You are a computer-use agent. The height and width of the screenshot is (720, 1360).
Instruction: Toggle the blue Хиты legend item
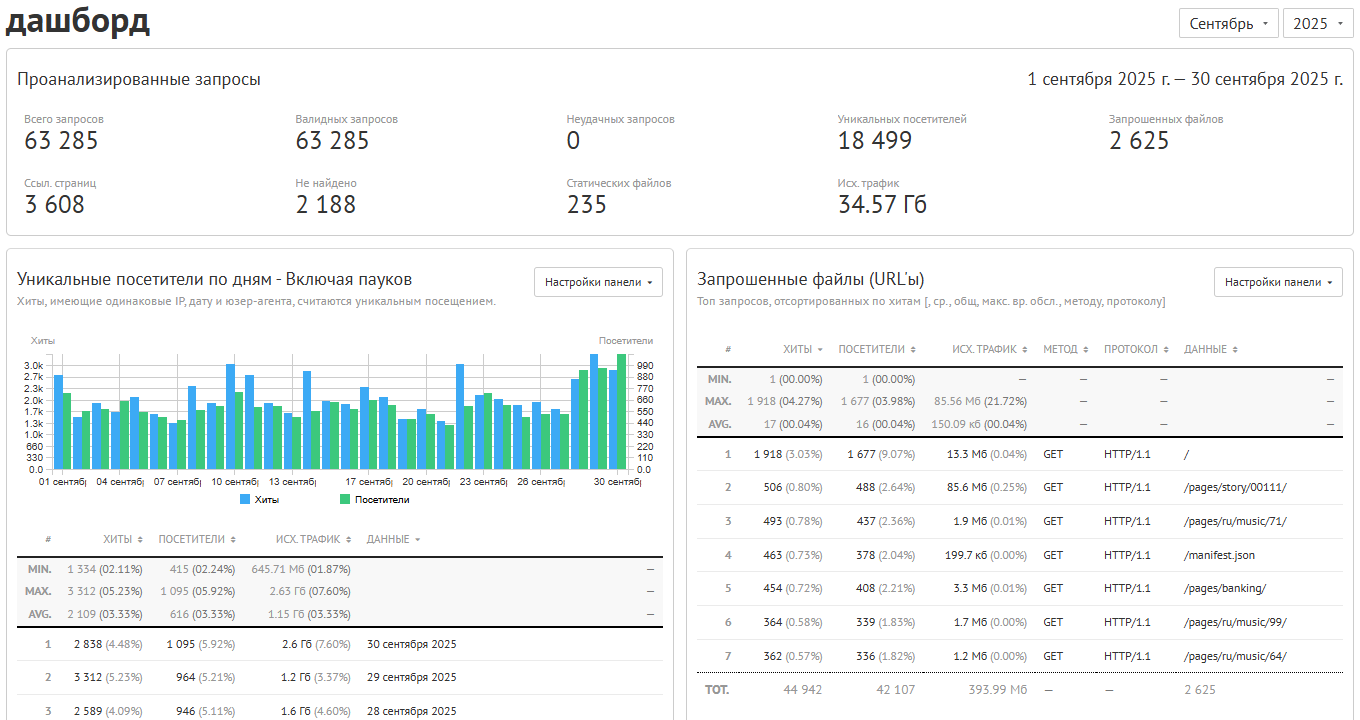259,499
